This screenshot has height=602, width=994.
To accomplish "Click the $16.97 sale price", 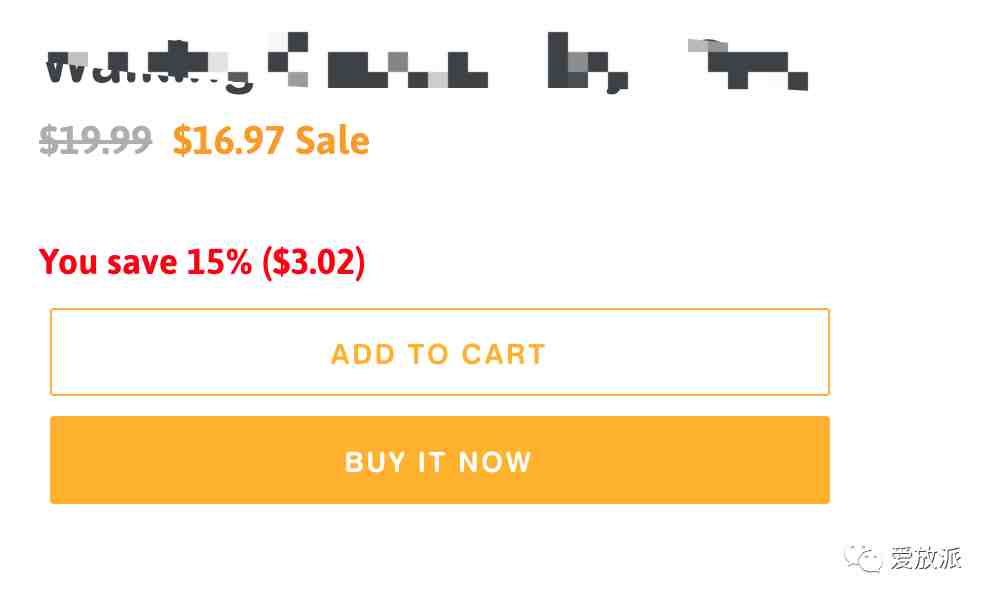I will point(228,140).
